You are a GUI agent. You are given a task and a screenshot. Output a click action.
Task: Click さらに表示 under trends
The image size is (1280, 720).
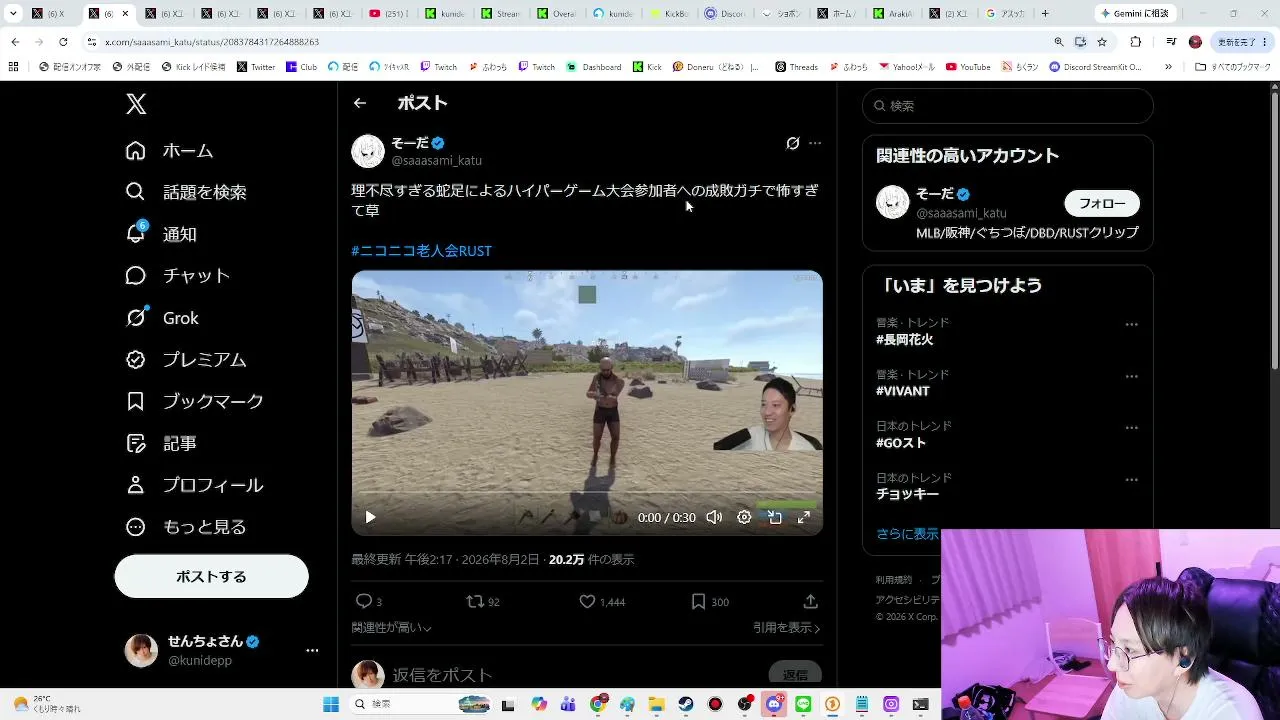coord(907,534)
